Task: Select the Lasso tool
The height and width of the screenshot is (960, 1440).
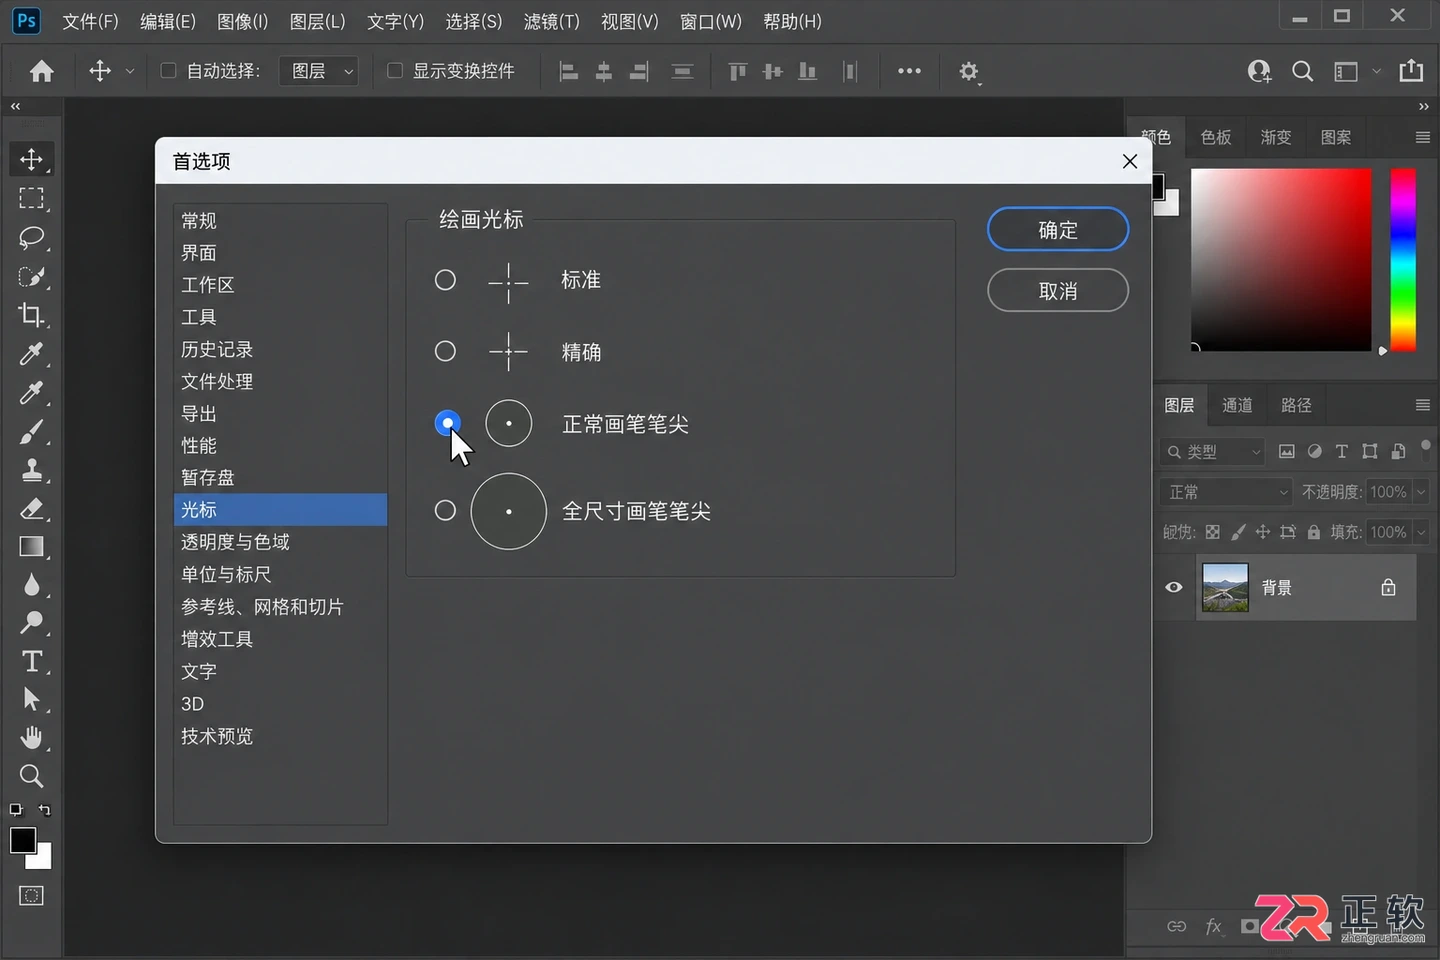Action: (x=32, y=238)
